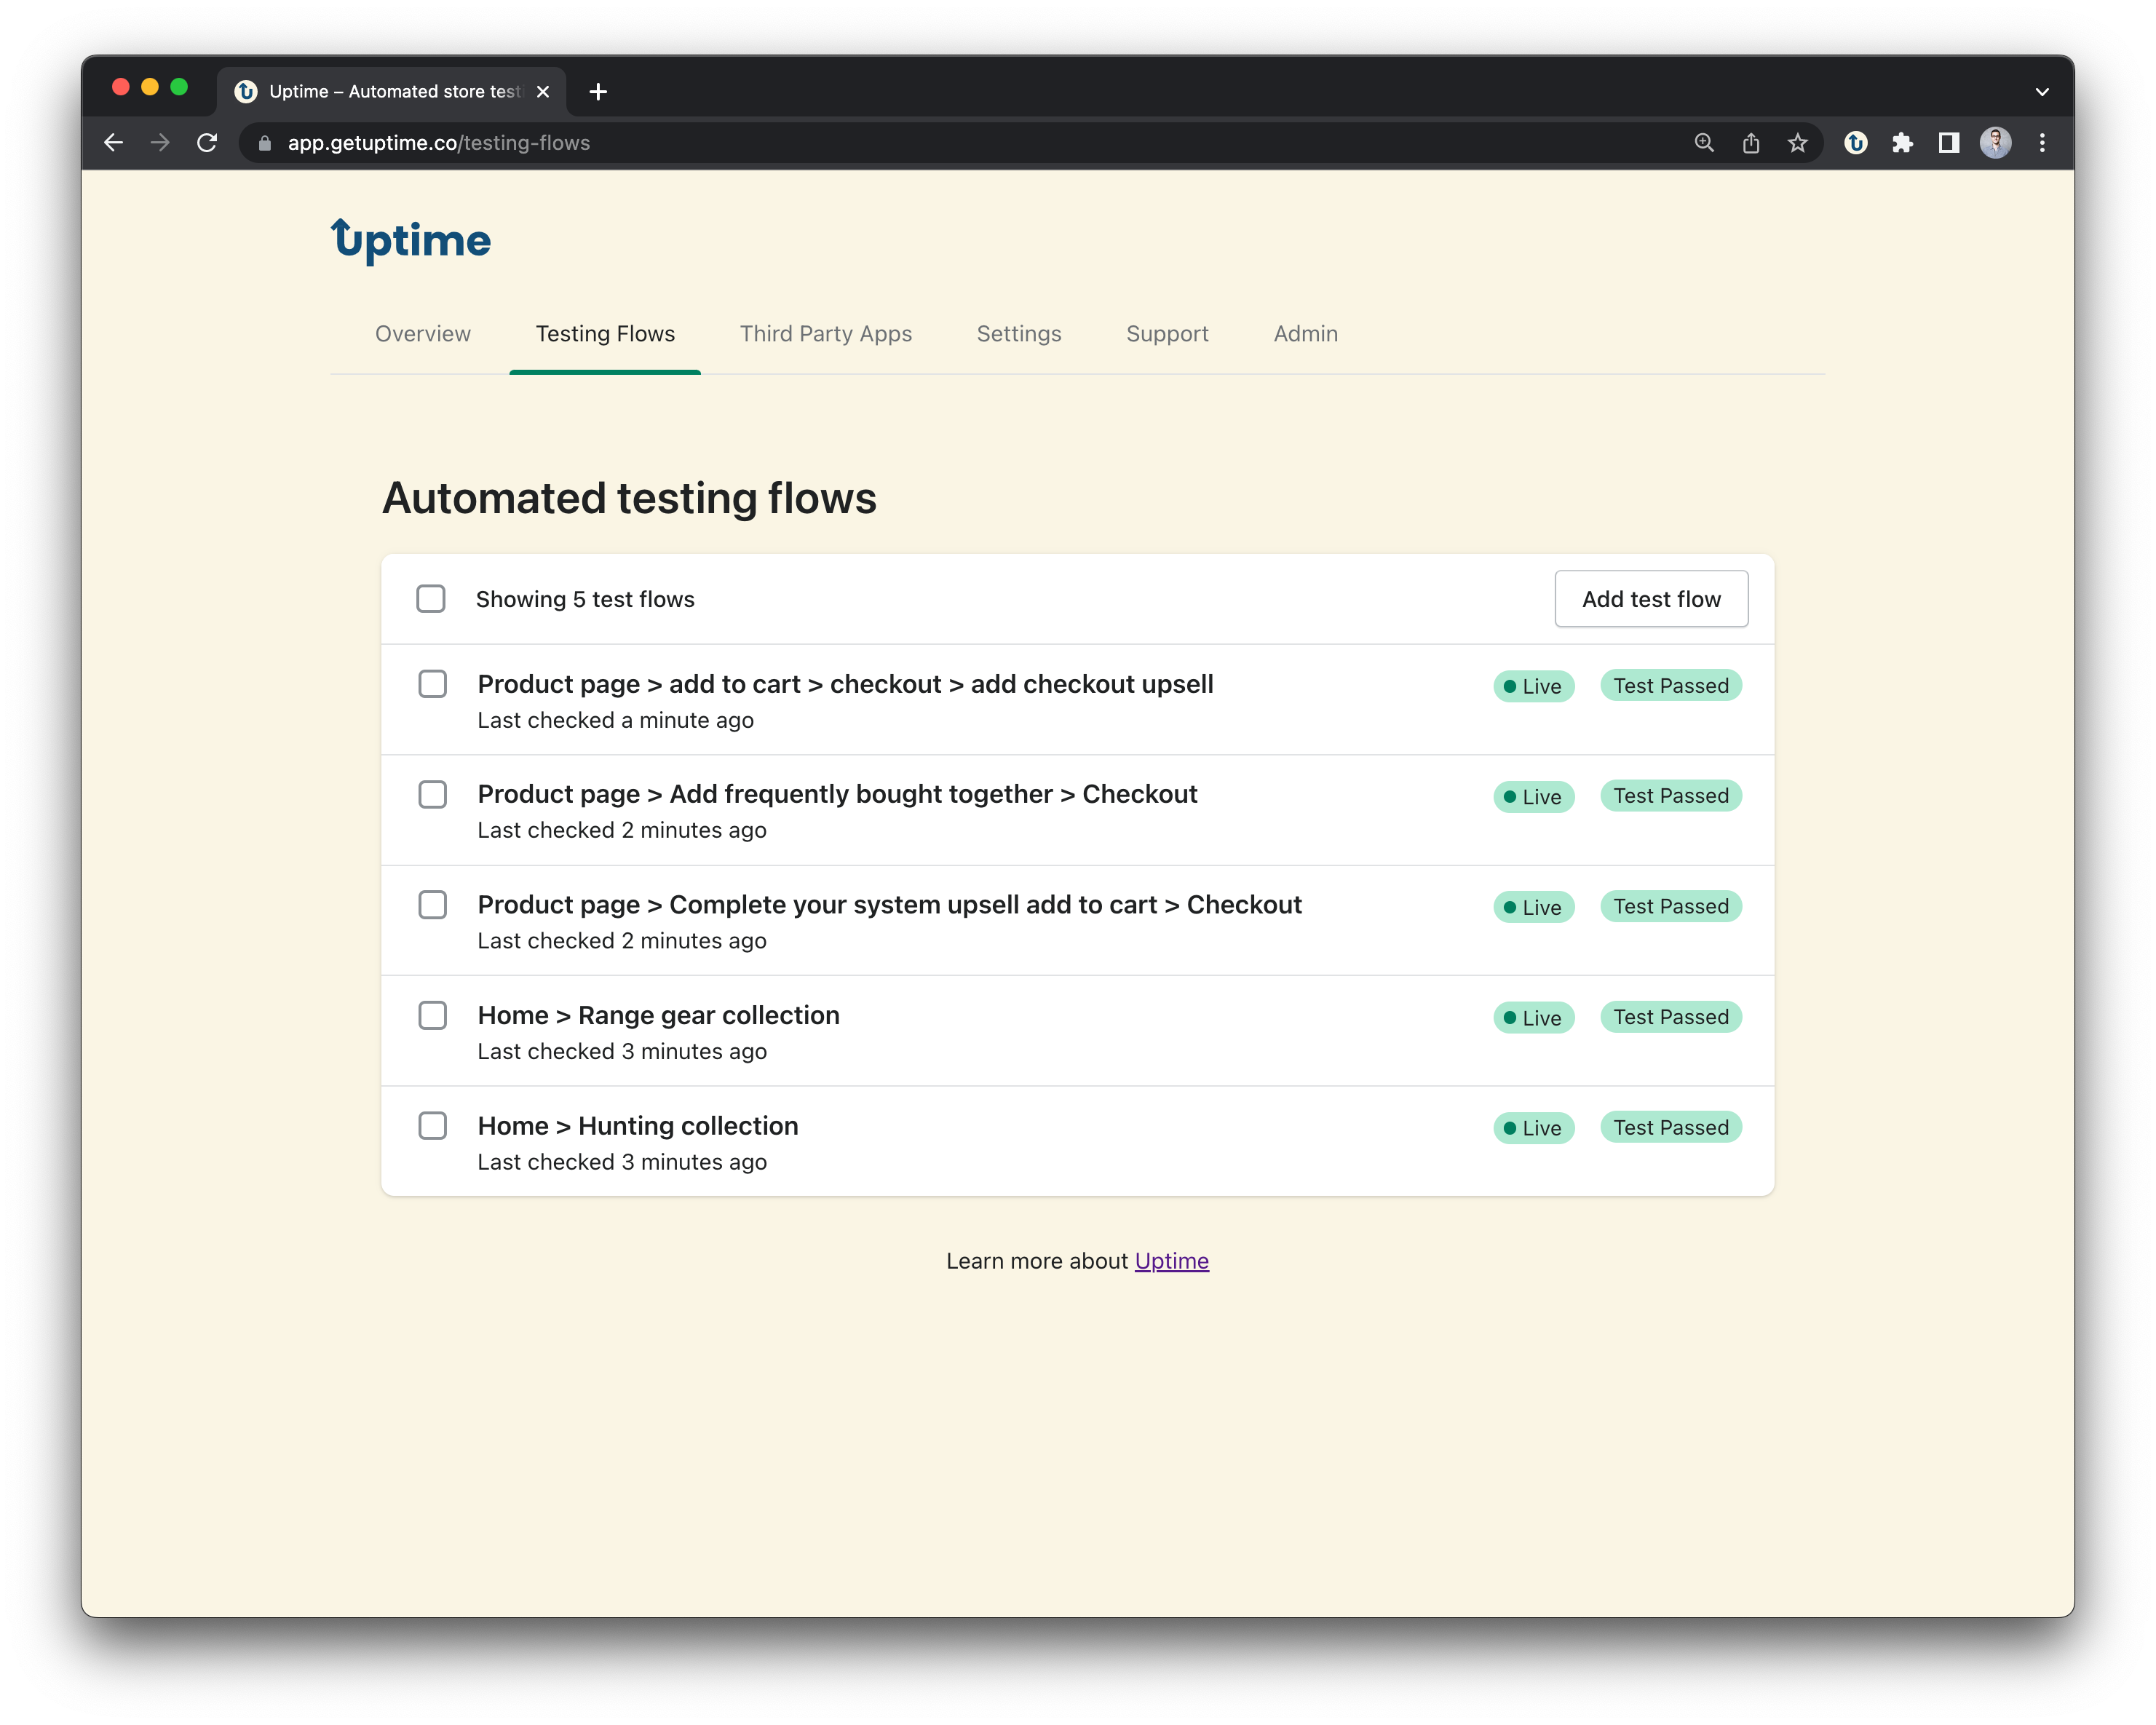Click Live badge on frequently bought together row
The width and height of the screenshot is (2156, 1725).
[1534, 797]
